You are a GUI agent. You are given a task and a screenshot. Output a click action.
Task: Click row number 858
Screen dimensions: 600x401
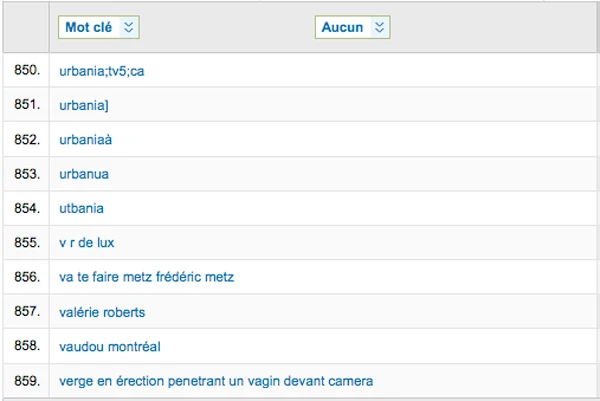26,346
